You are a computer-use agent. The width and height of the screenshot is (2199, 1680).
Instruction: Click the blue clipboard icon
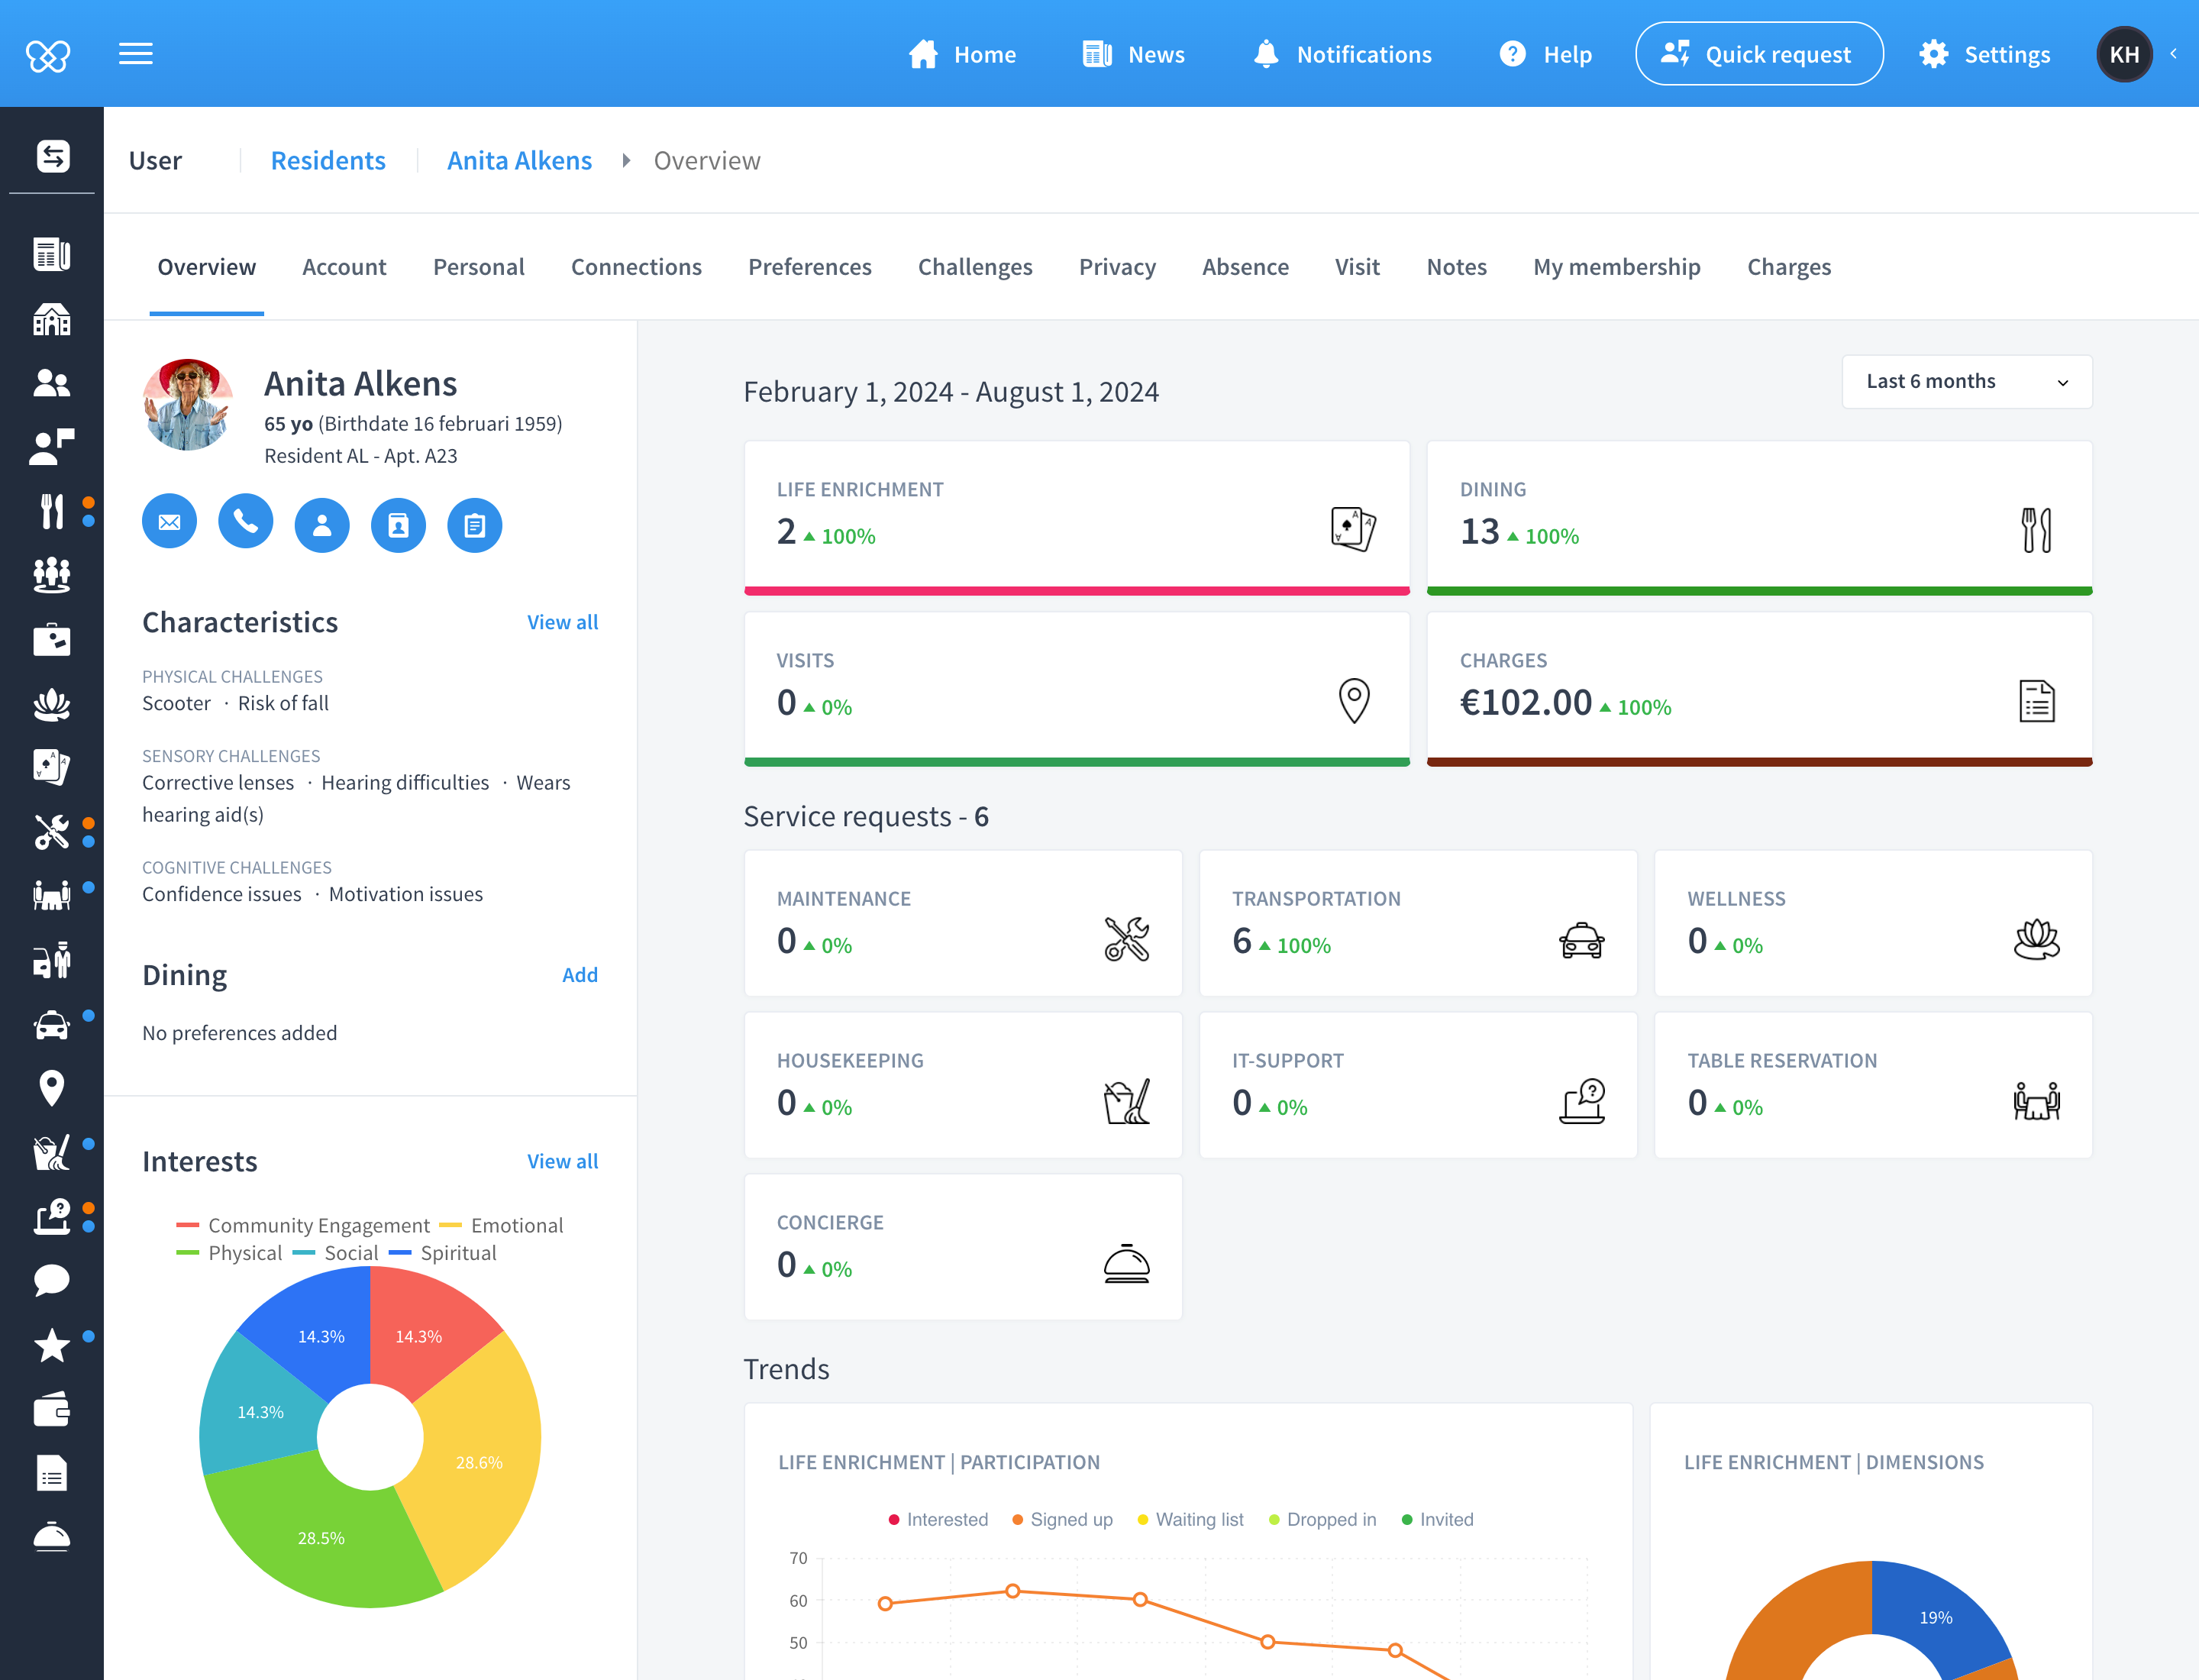click(475, 525)
